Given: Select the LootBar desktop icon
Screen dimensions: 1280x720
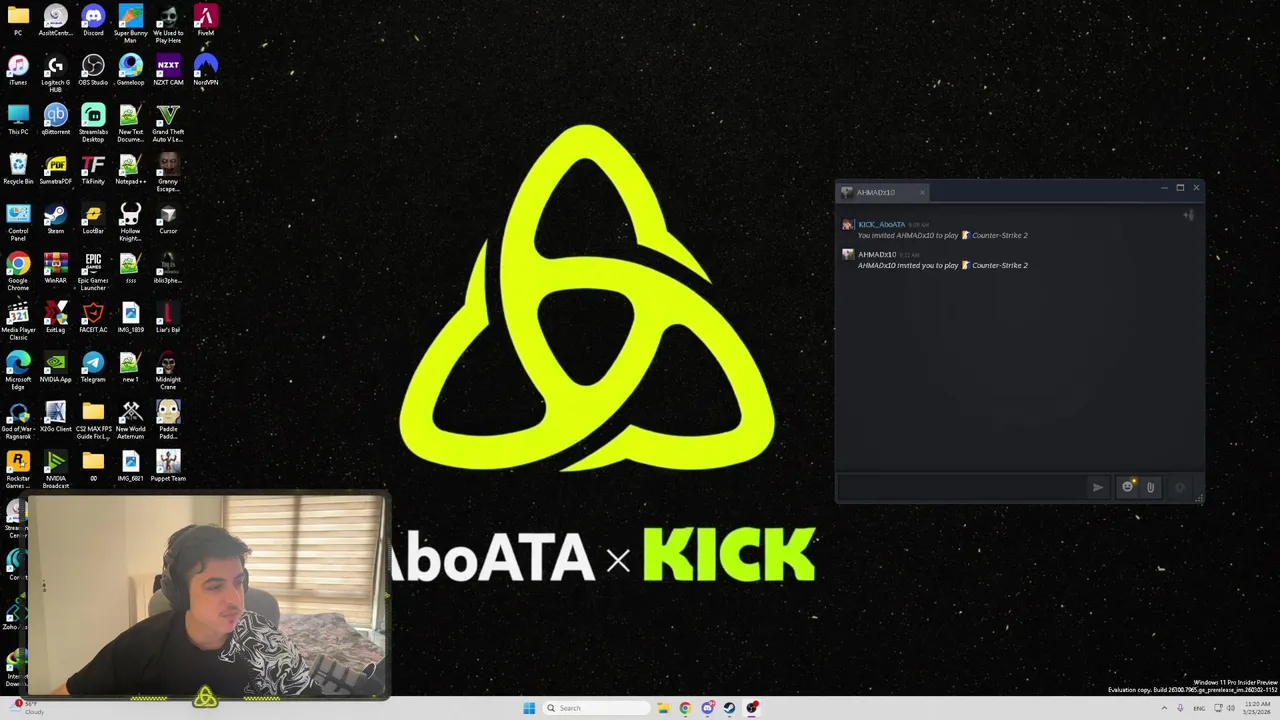Looking at the screenshot, I should (93, 219).
